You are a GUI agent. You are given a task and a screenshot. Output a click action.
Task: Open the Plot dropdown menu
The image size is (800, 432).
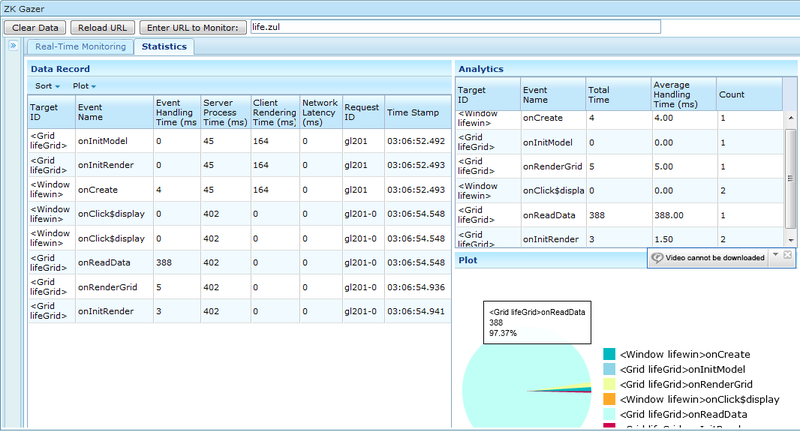[84, 86]
